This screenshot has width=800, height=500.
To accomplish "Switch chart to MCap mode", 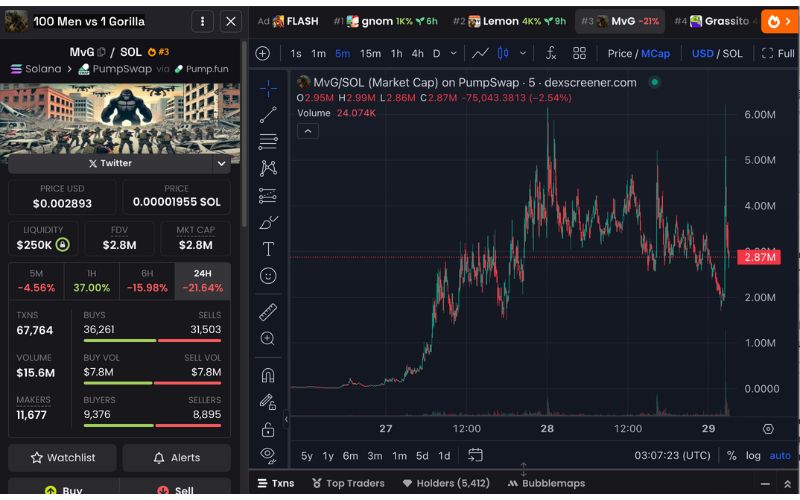I will (656, 53).
